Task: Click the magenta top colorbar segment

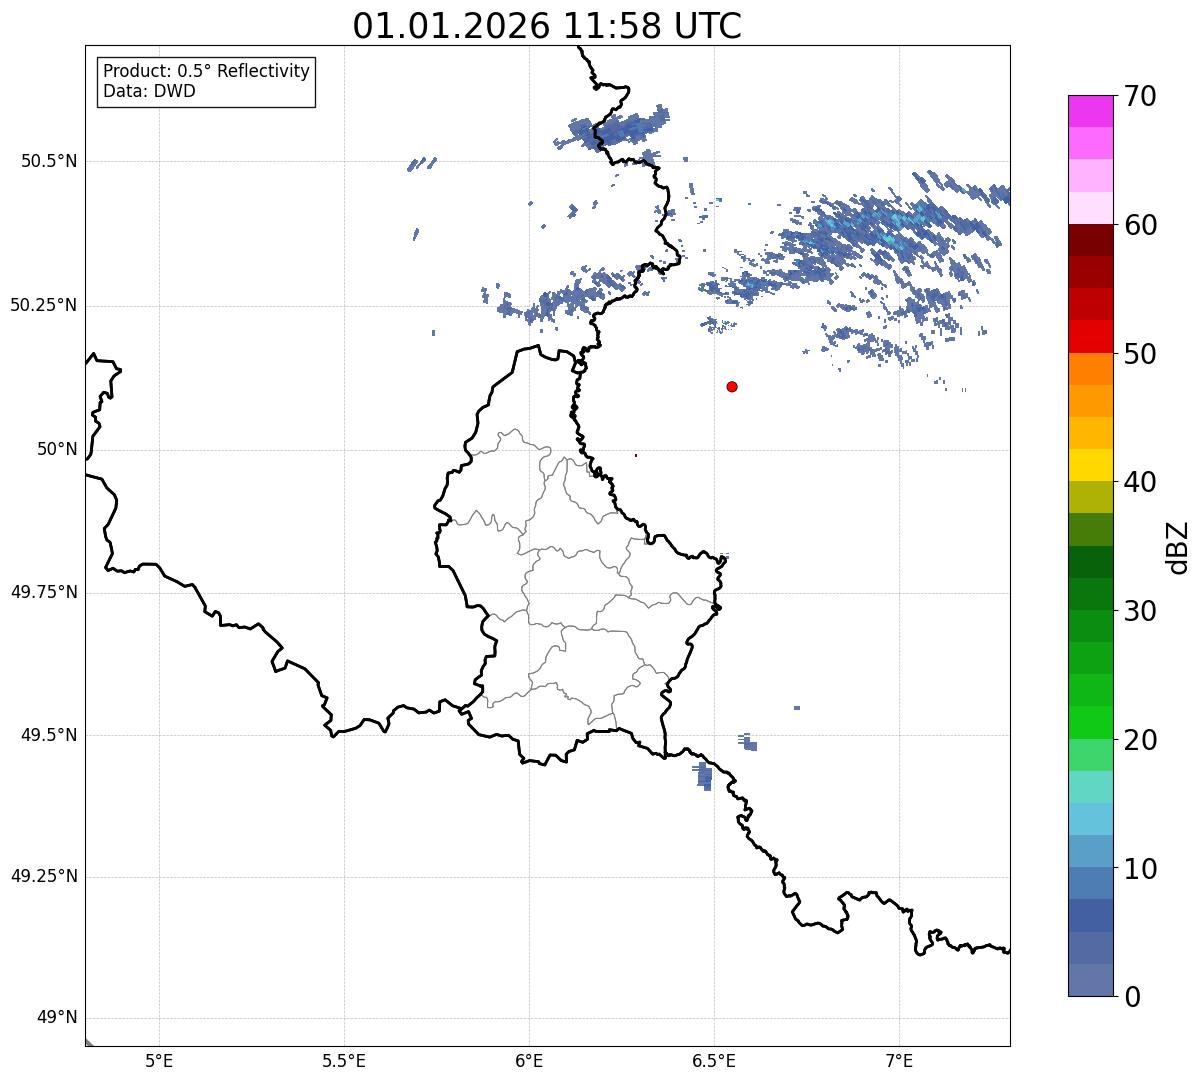Action: click(x=1090, y=111)
